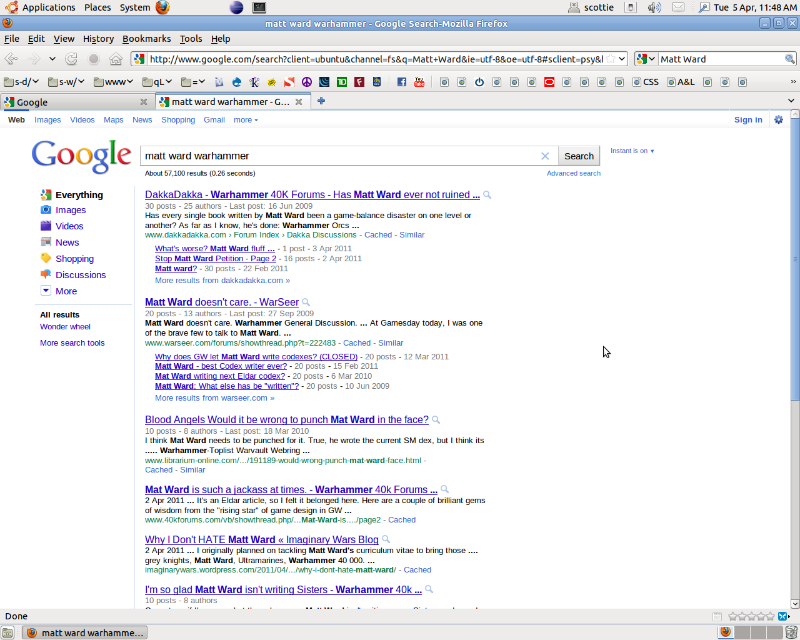Click the Search button
The image size is (800, 640).
coord(579,156)
